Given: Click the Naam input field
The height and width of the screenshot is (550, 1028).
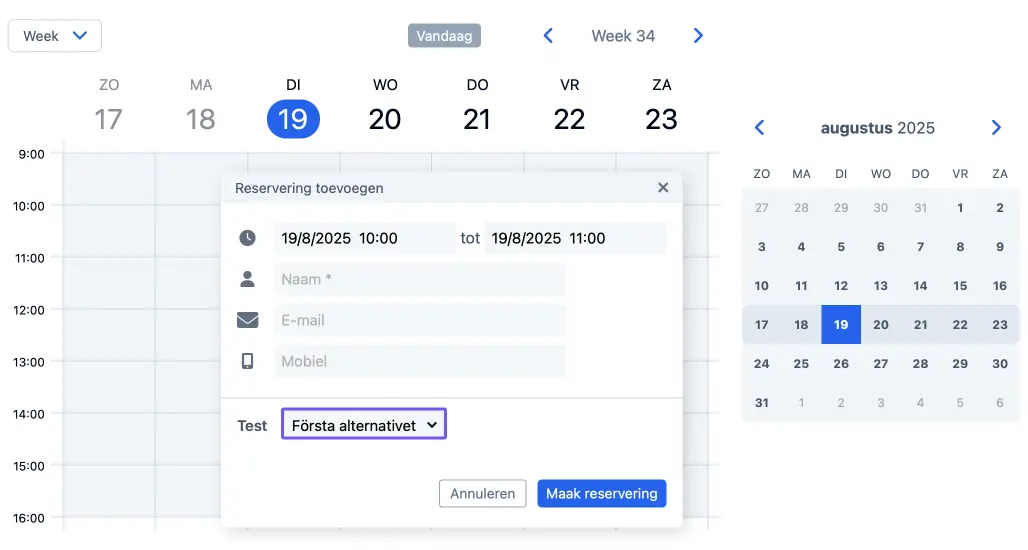Looking at the screenshot, I should (x=420, y=279).
